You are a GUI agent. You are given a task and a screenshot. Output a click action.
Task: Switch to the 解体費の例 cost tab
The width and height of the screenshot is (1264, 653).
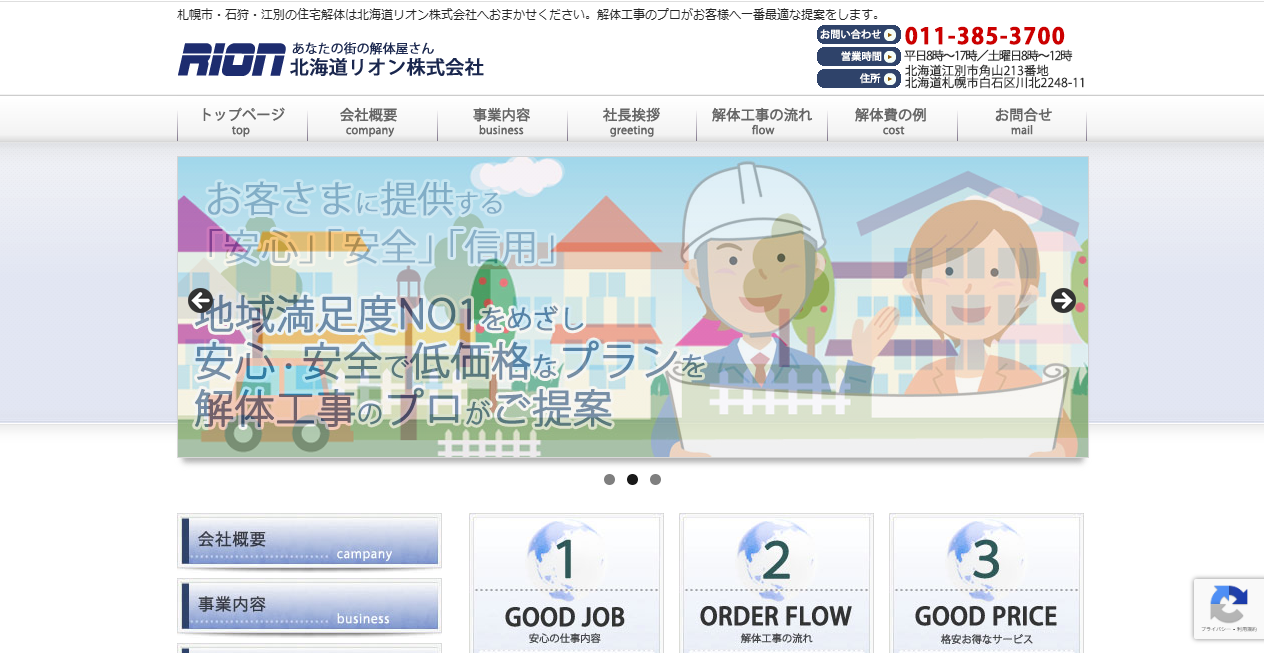[x=891, y=122]
